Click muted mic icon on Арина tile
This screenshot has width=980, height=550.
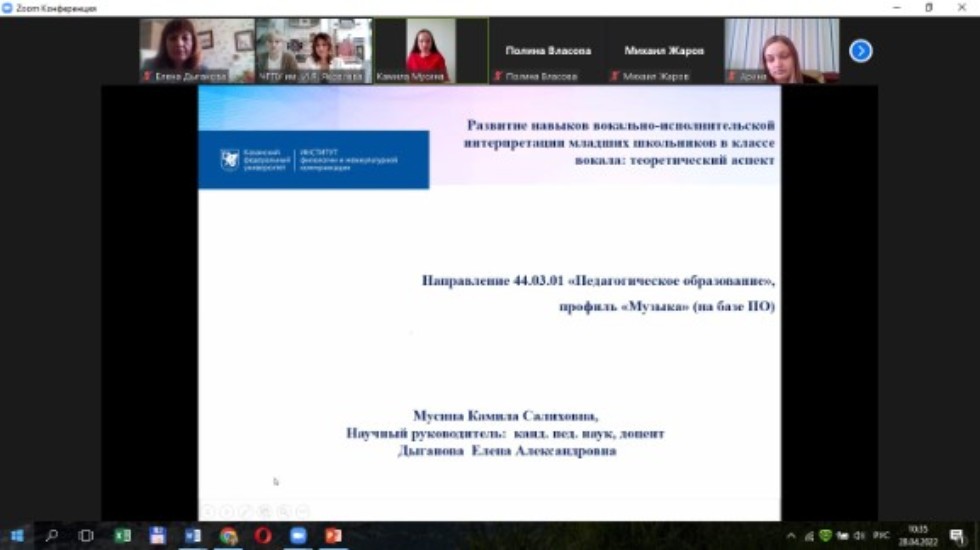click(732, 76)
